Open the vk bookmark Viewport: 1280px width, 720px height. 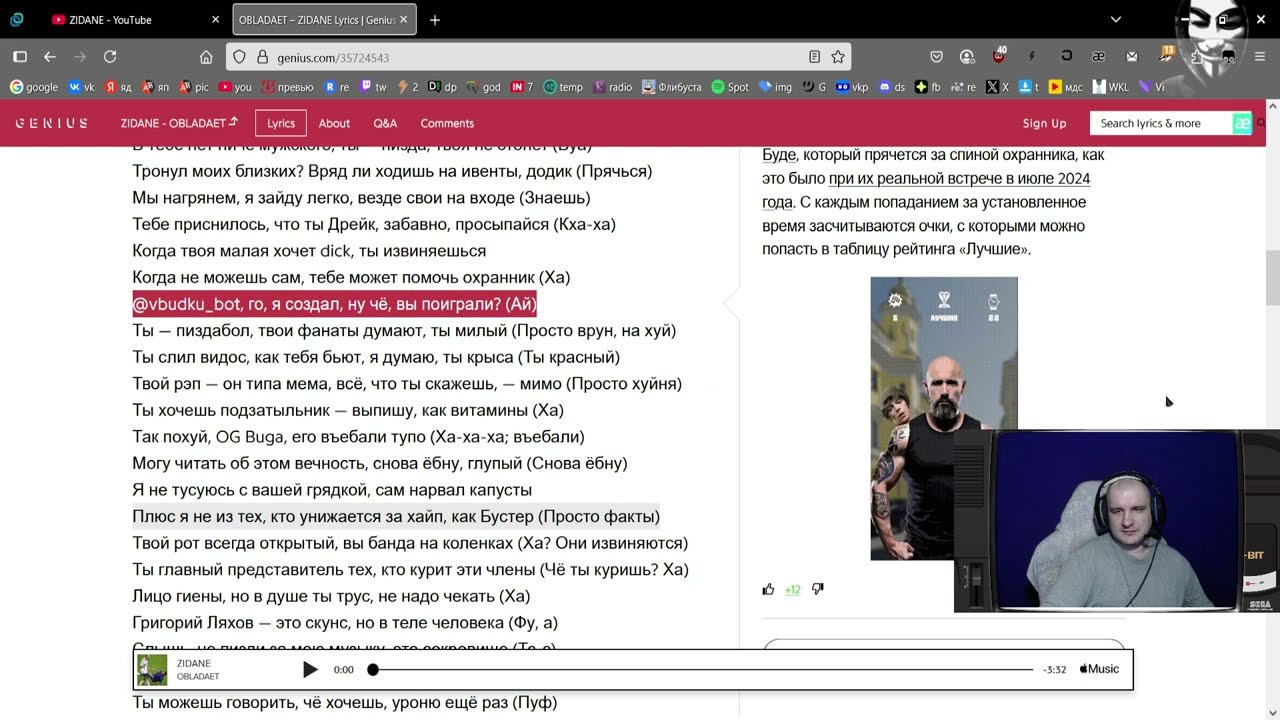coord(81,87)
